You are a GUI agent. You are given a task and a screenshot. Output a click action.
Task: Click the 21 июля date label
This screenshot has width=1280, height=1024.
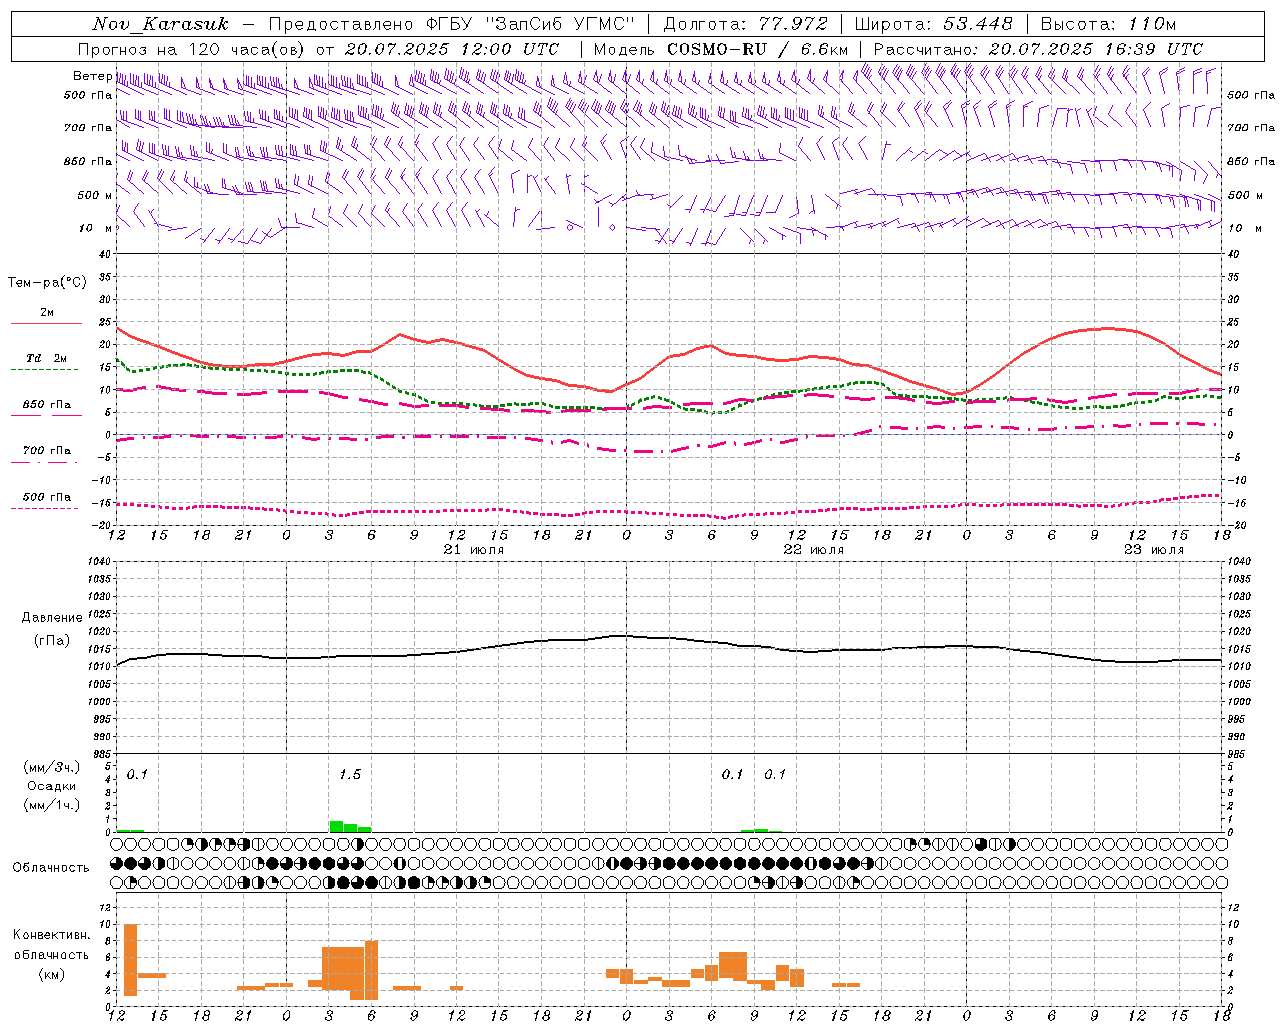[474, 550]
